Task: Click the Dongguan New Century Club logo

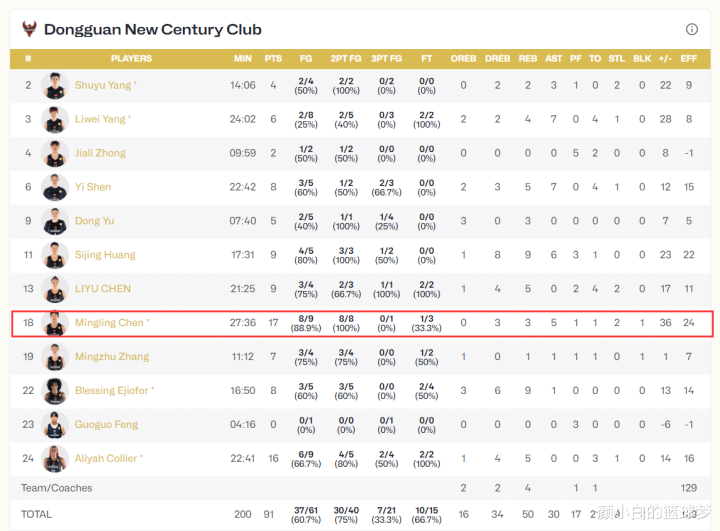Action: (27, 29)
